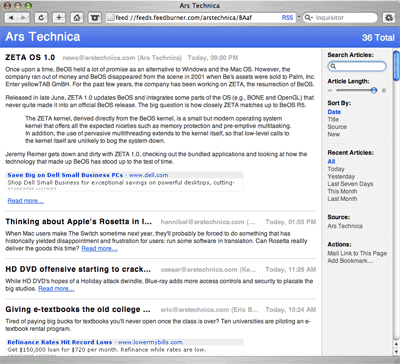Show All recent articles
Image resolution: width=400 pixels, height=364 pixels.
point(331,161)
